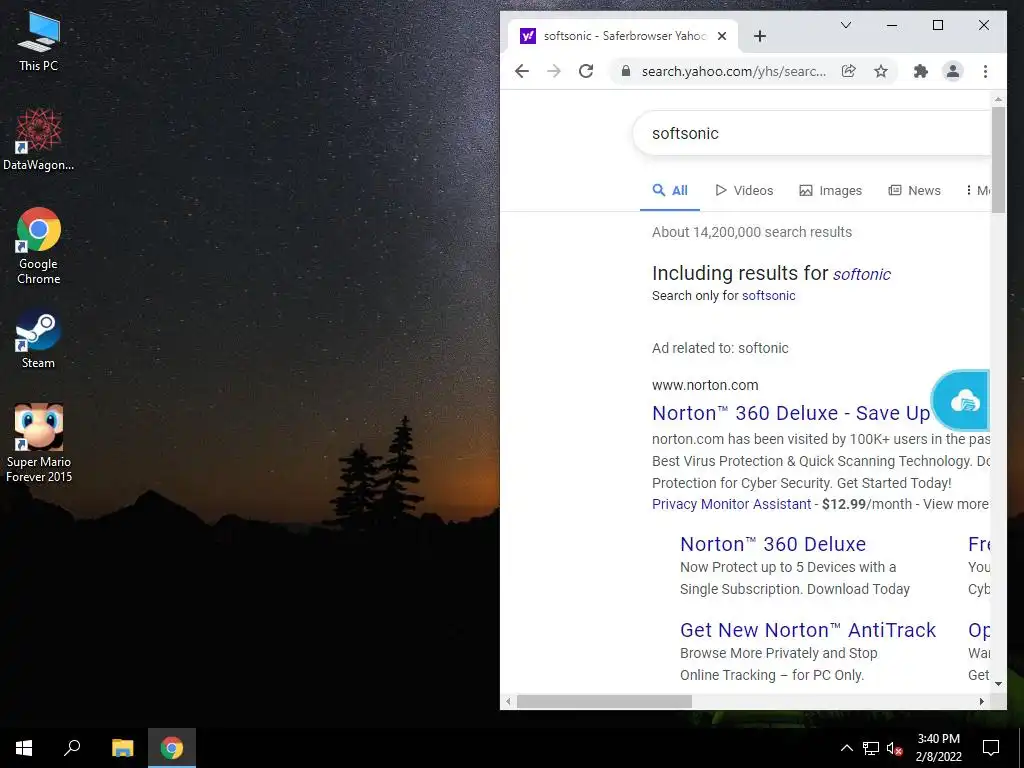1024x768 pixels.
Task: Reload the current page
Action: coord(586,71)
